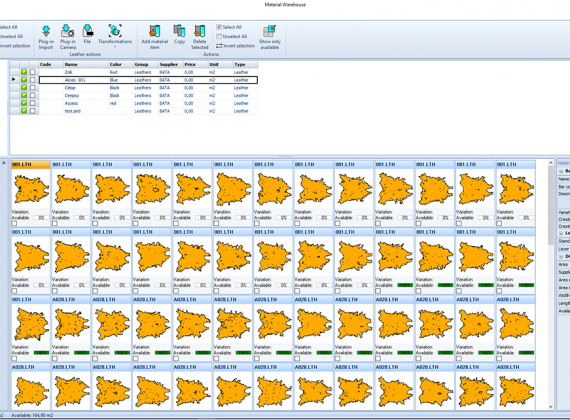Image resolution: width=570 pixels, height=420 pixels.
Task: Sort by the Supplier column header
Action: pyautogui.click(x=171, y=64)
